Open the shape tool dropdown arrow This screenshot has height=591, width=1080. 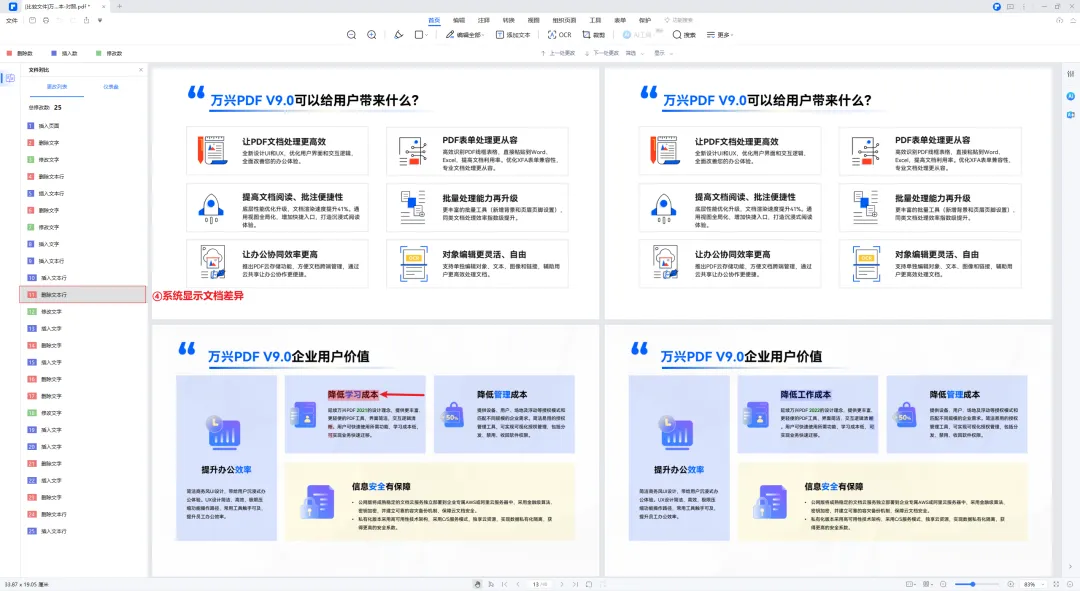point(427,35)
